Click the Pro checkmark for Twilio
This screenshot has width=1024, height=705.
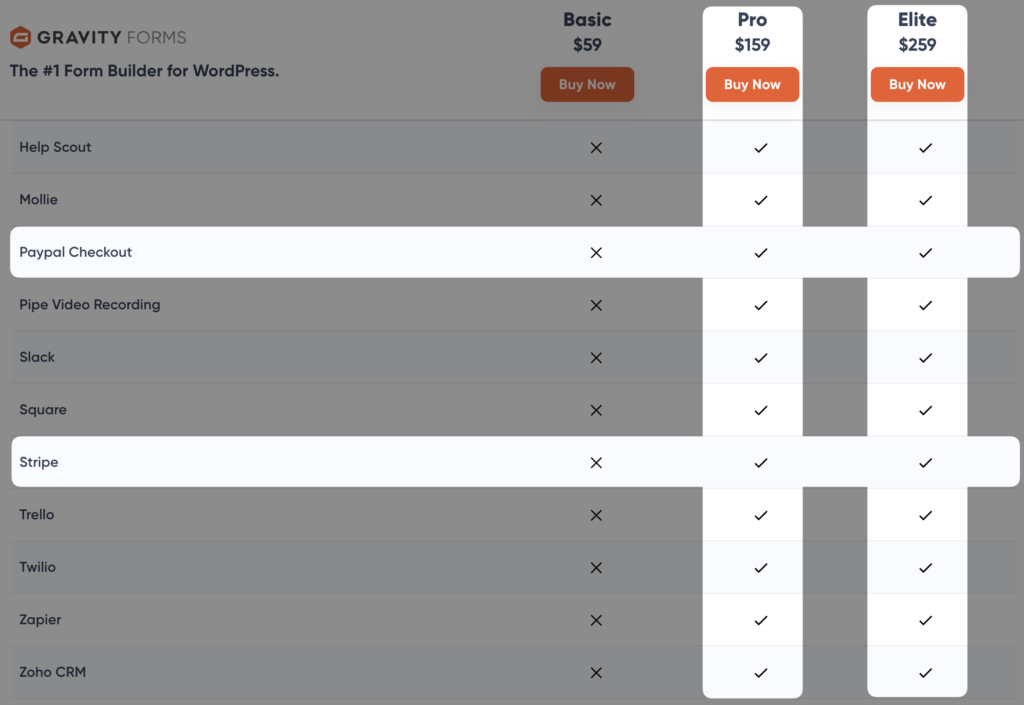tap(761, 568)
